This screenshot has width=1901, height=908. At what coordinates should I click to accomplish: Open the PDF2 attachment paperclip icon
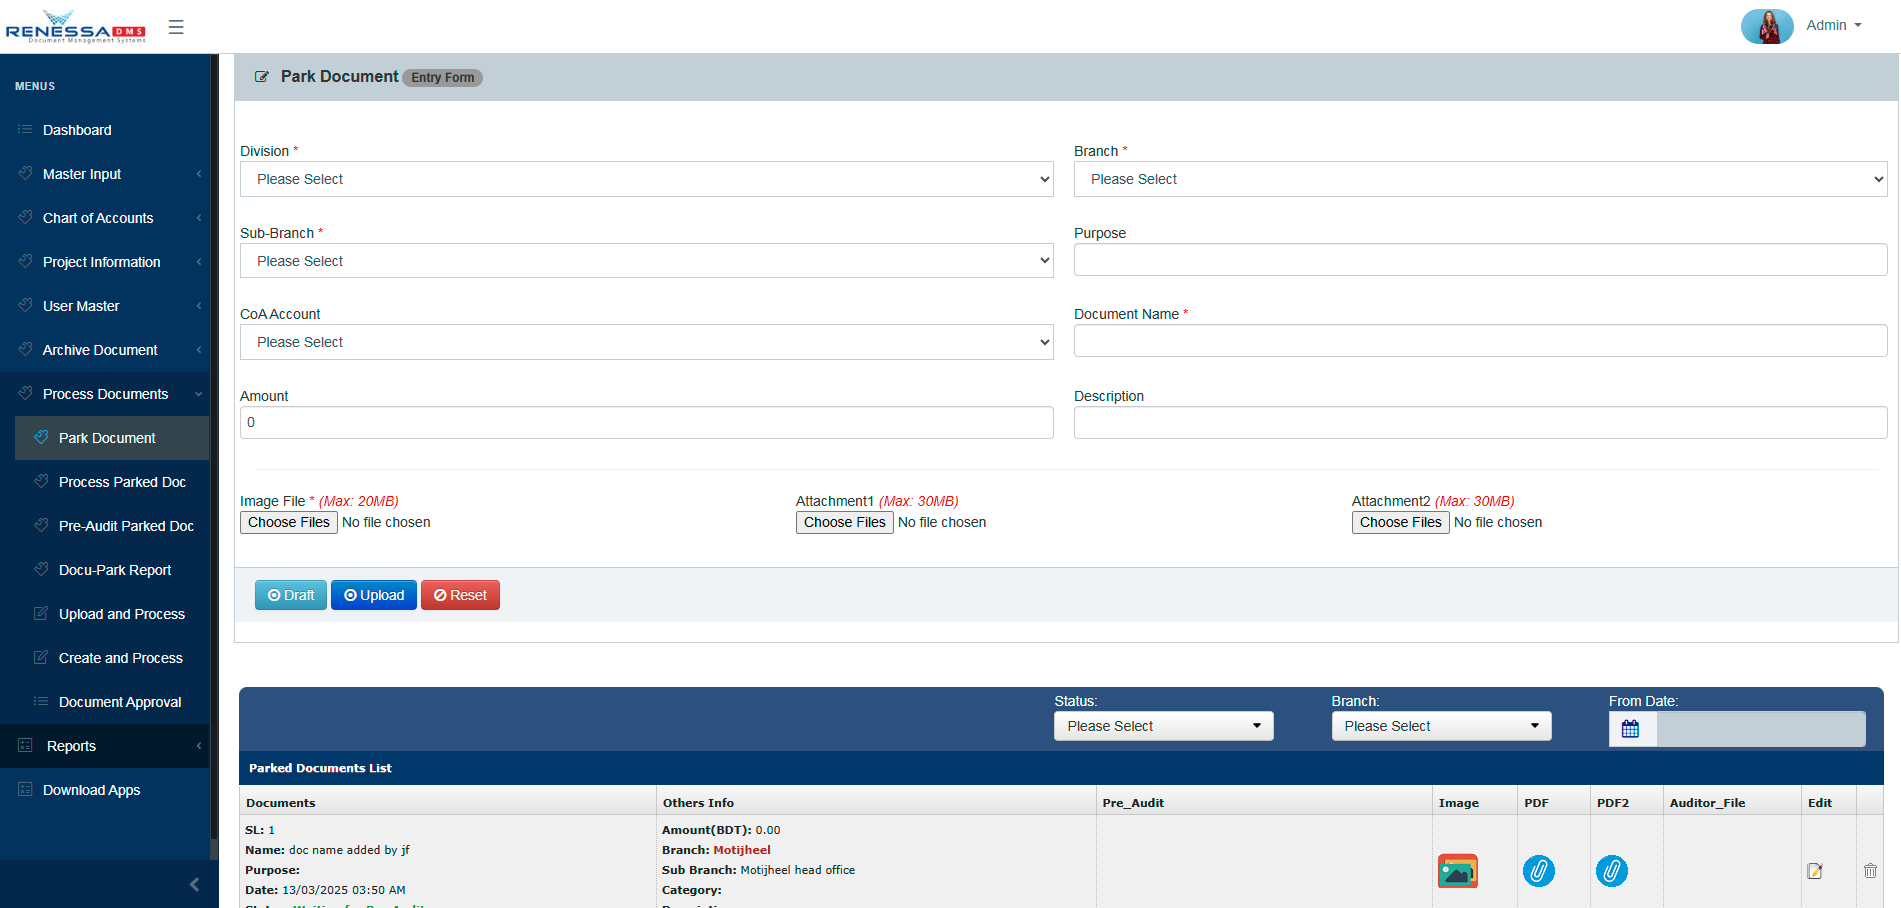coord(1611,871)
